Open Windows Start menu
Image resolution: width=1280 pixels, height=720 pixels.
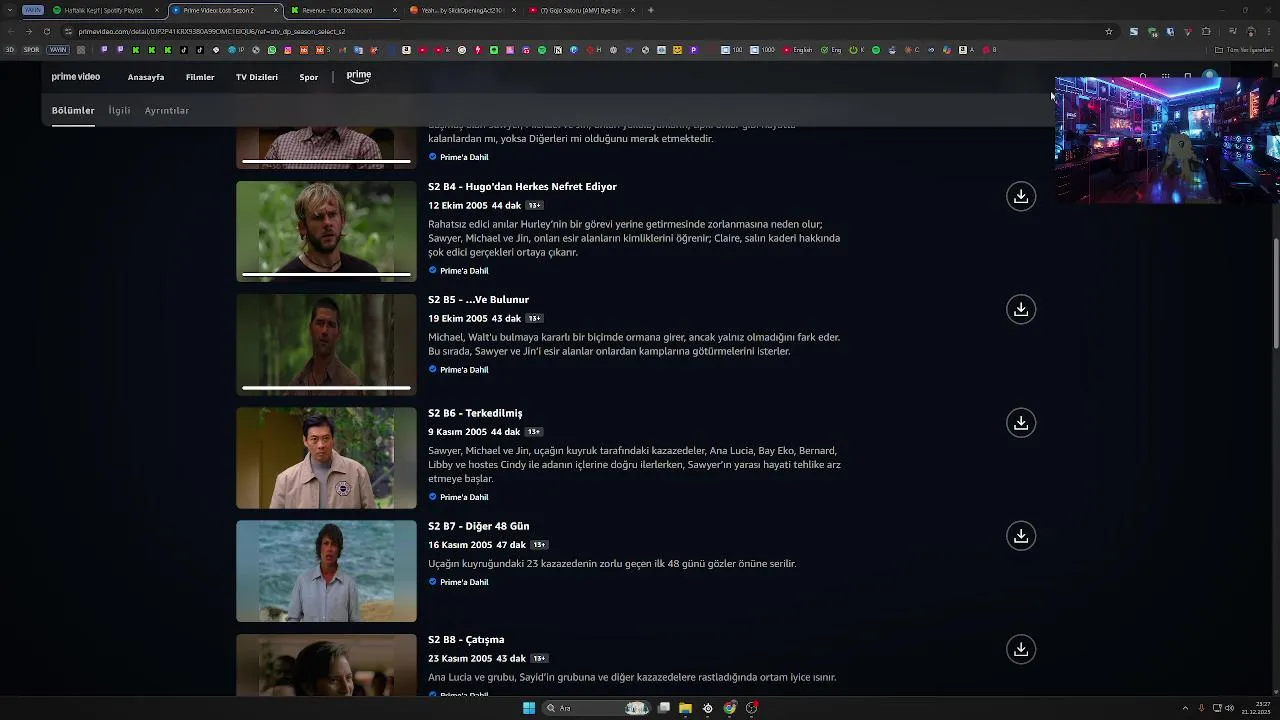coord(529,708)
